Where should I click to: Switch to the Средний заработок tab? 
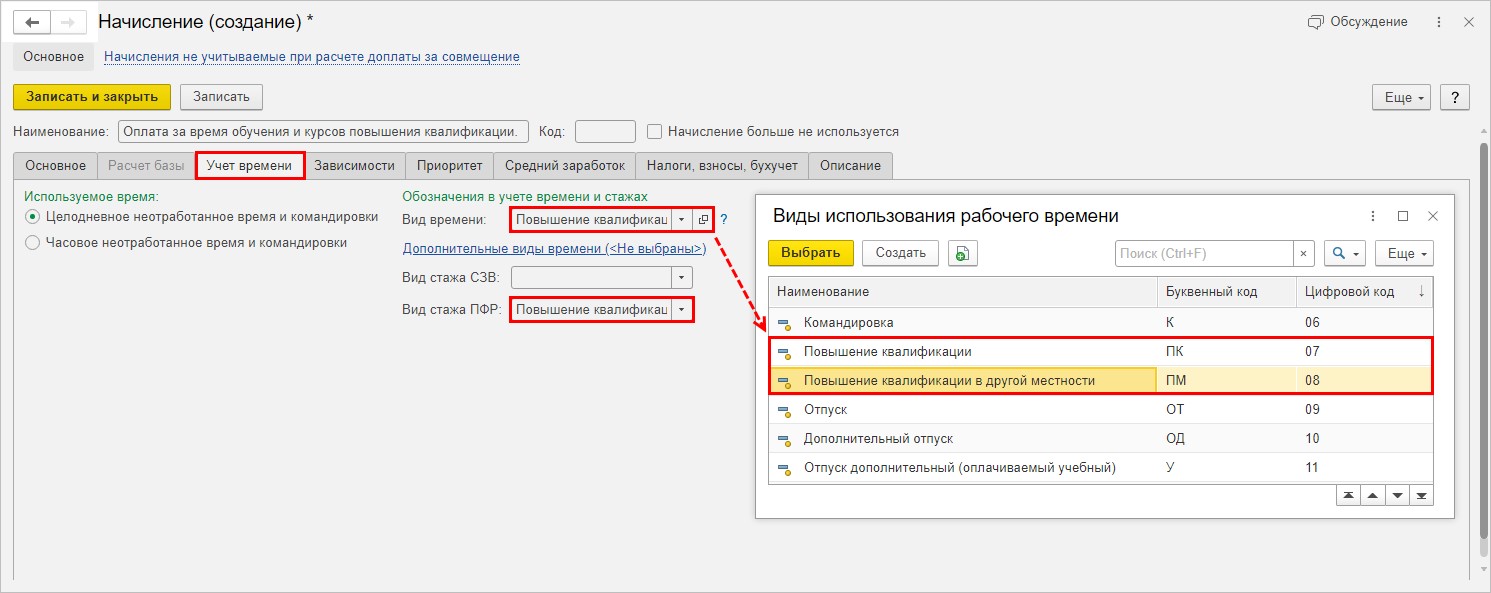point(564,166)
